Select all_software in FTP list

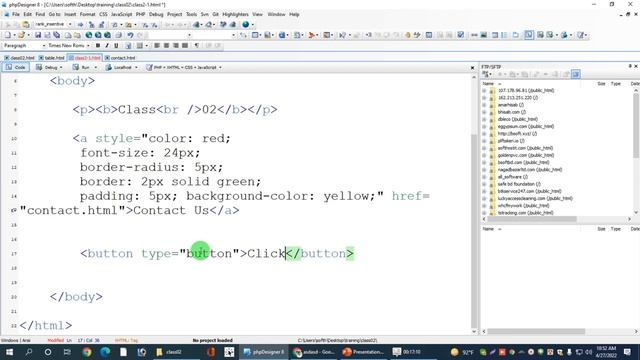513,177
